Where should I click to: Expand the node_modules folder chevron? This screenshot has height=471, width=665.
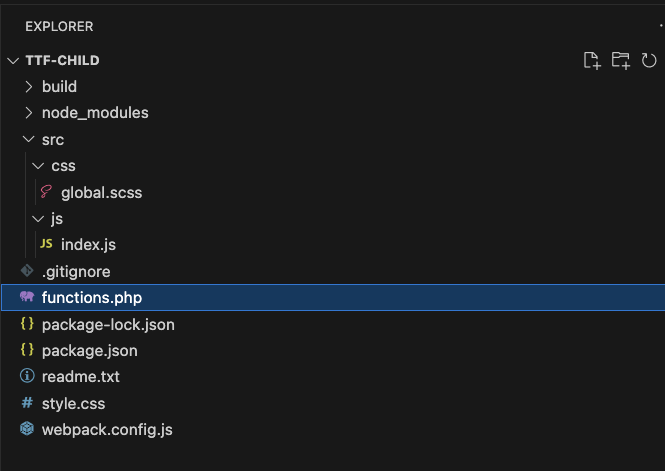pyautogui.click(x=29, y=113)
